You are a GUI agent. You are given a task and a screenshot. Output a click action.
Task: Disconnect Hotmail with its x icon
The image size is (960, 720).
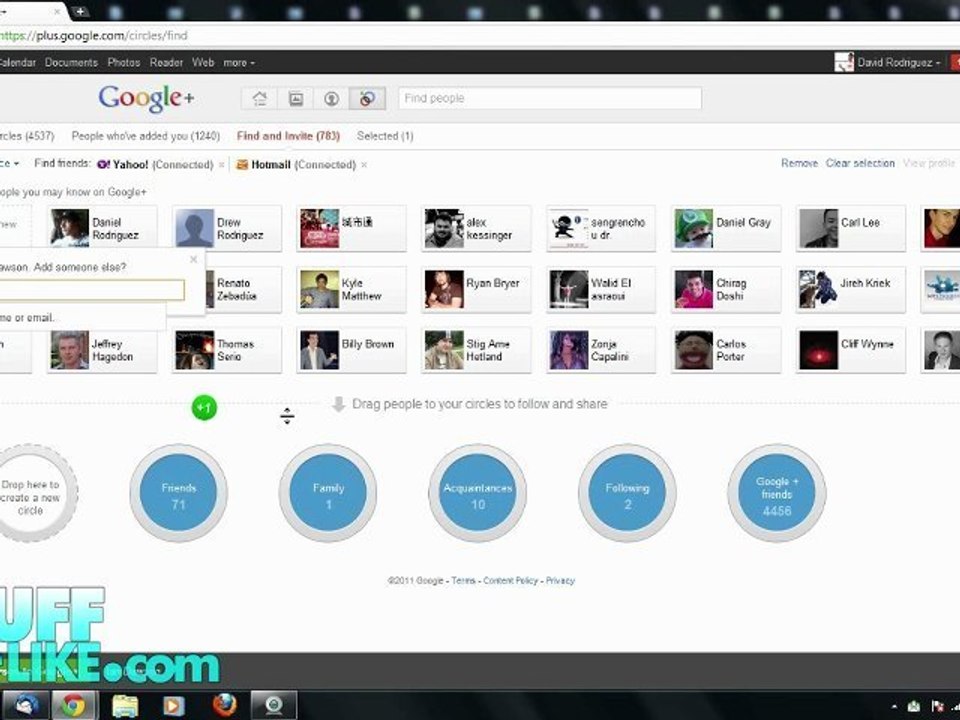[364, 165]
